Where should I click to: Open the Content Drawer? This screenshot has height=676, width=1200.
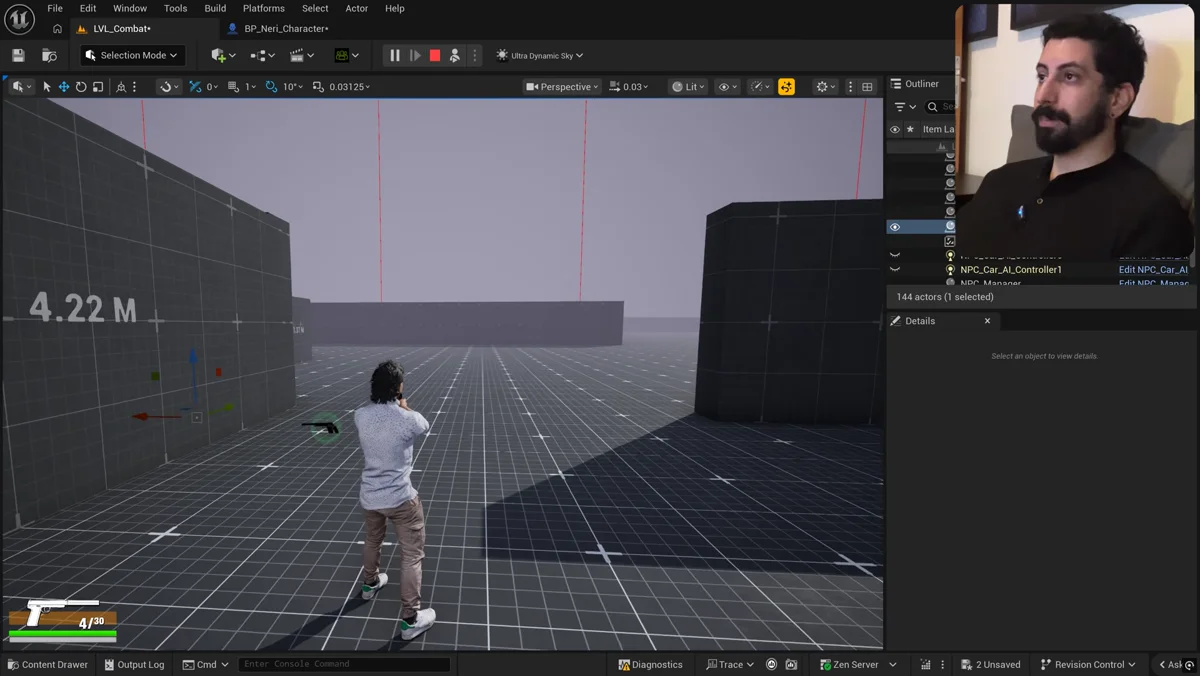[47, 664]
